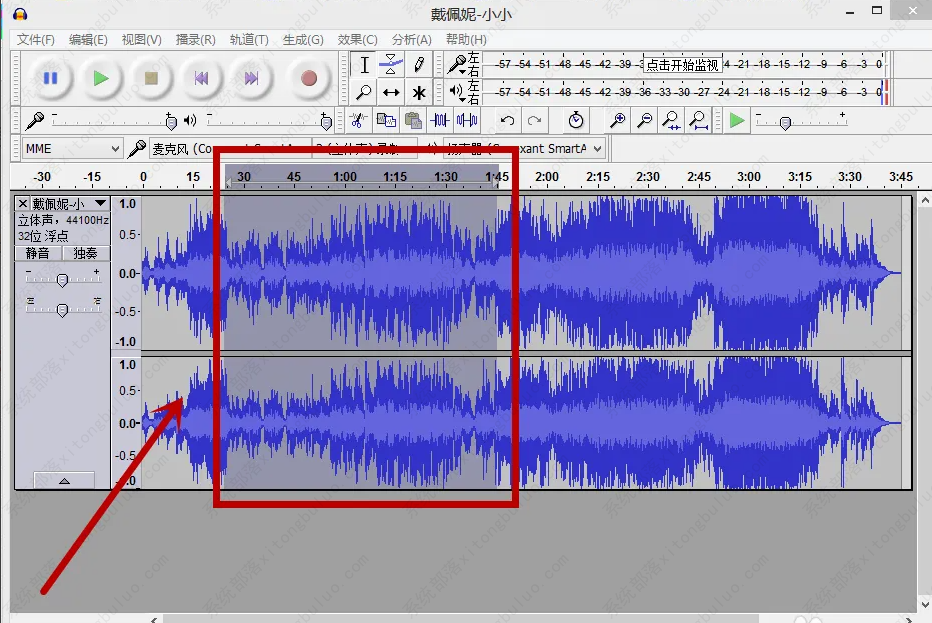Undo the last action
The height and width of the screenshot is (623, 932).
coord(507,121)
